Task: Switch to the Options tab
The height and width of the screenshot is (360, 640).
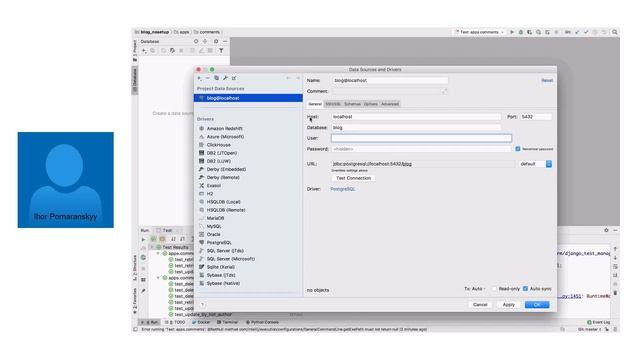Action: coord(371,104)
